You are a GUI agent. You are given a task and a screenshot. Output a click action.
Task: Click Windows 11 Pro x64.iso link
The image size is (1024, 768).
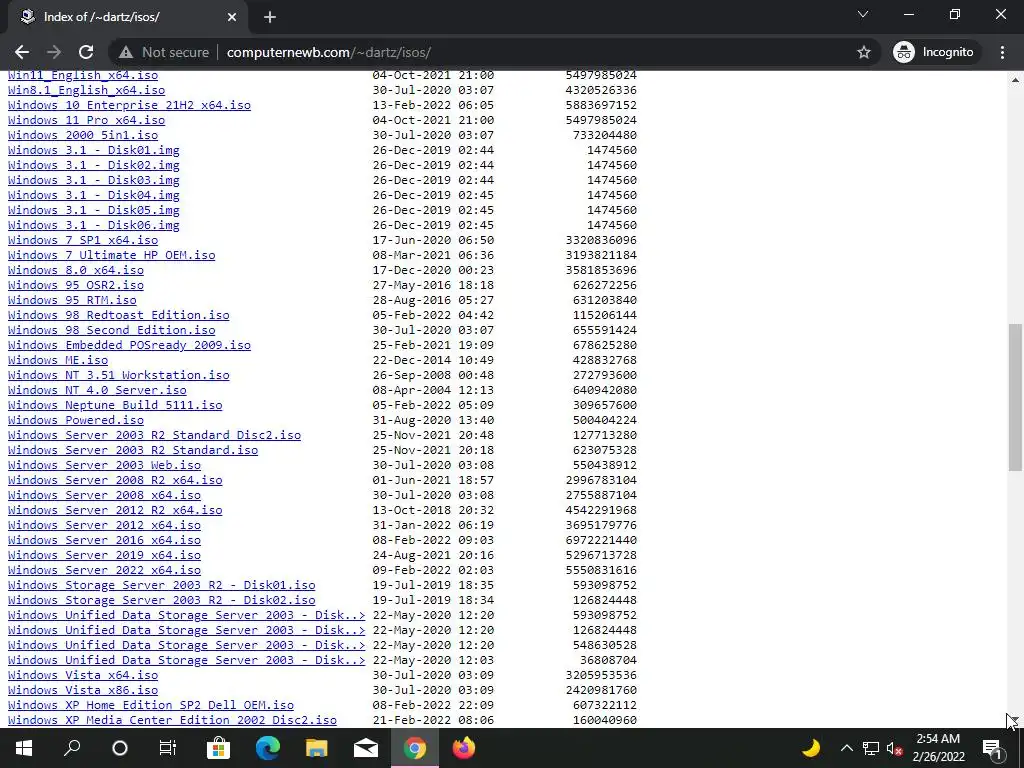[86, 120]
